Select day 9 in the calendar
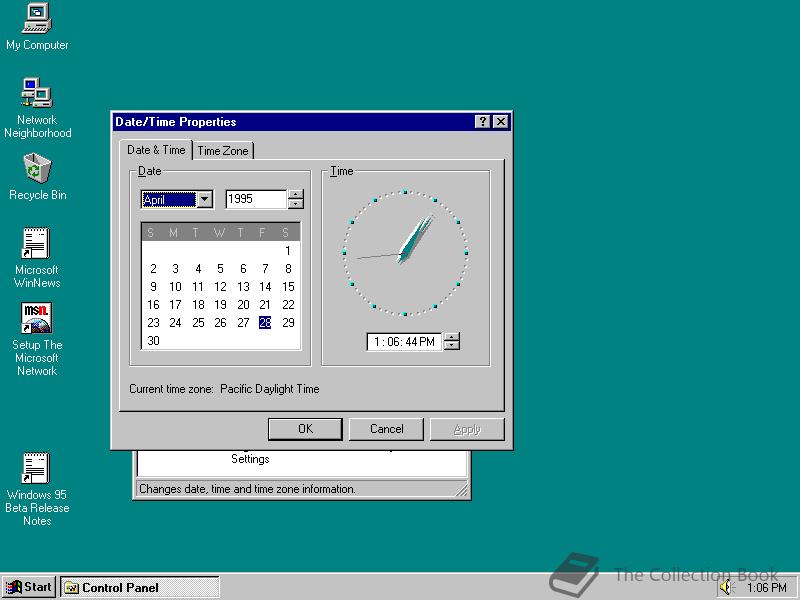The height and width of the screenshot is (600, 800). (153, 287)
